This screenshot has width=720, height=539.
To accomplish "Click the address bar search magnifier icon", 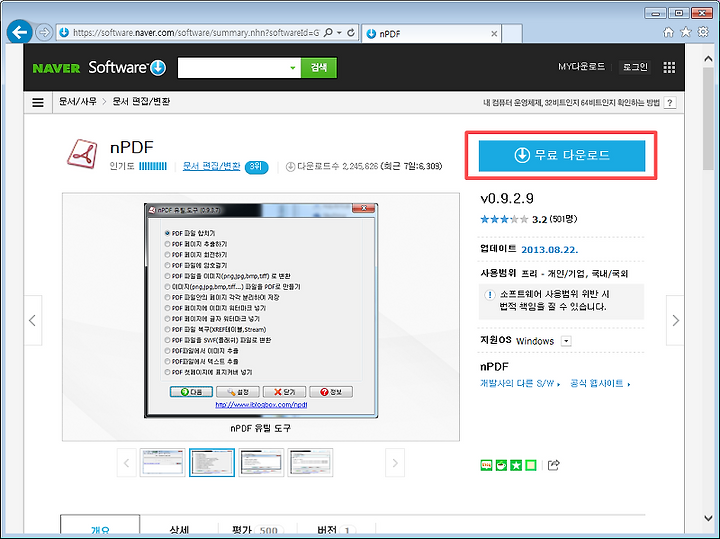I will coord(328,33).
